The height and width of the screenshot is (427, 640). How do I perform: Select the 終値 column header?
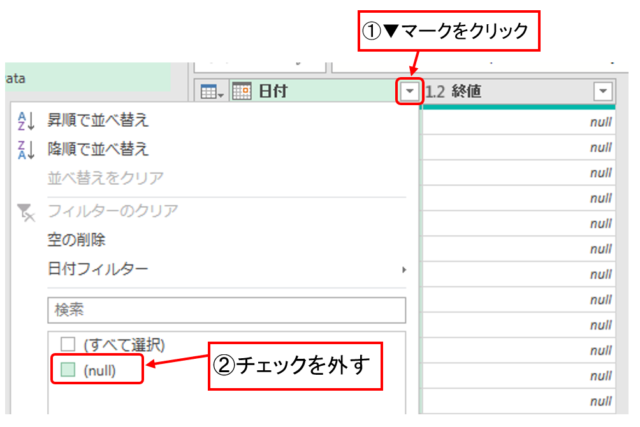518,91
